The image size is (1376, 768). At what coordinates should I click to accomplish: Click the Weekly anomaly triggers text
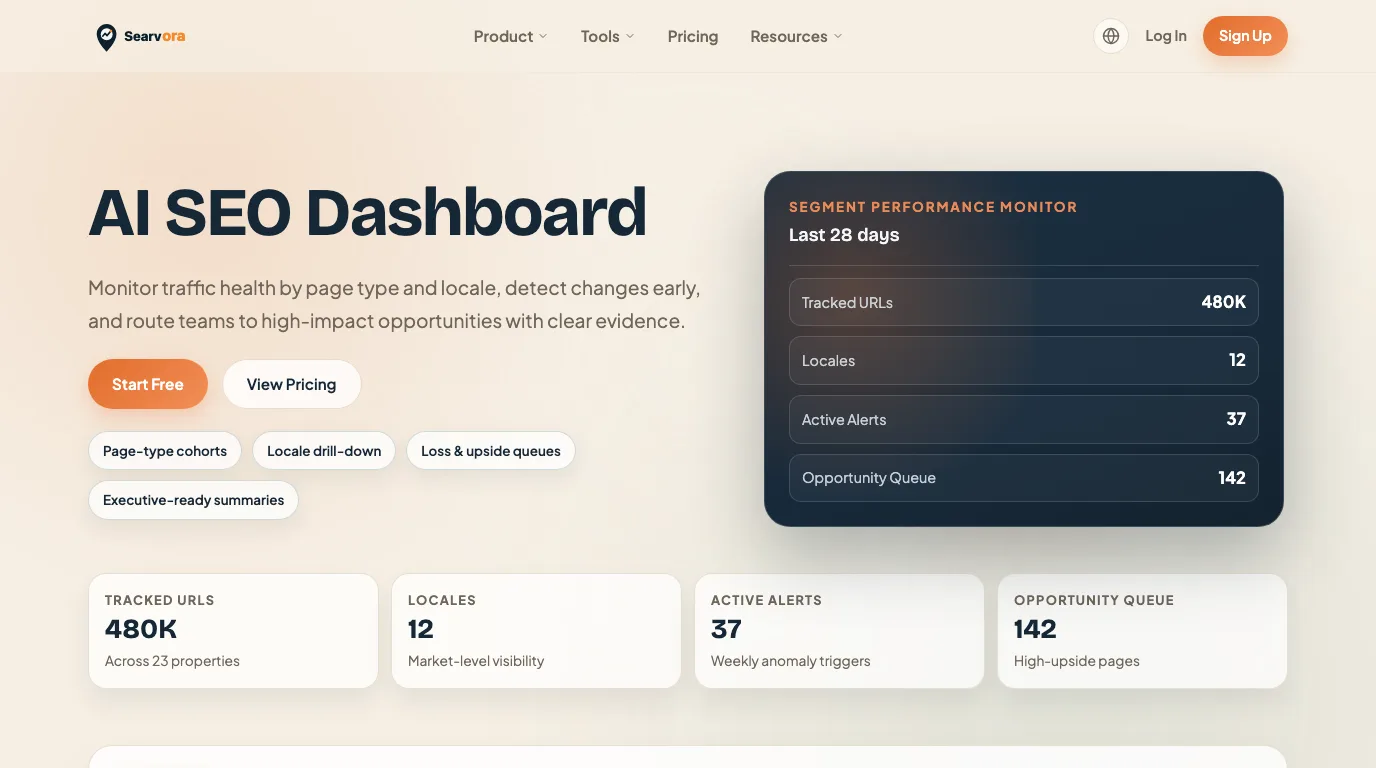[x=791, y=661]
